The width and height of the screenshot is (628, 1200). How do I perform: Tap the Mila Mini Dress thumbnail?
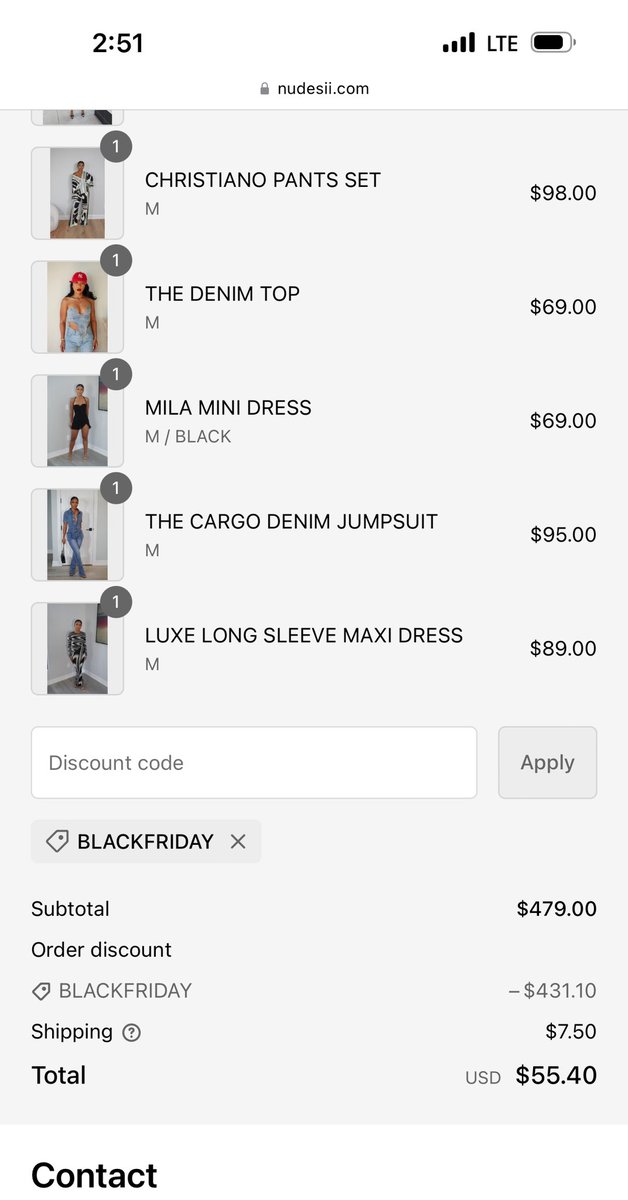(77, 421)
